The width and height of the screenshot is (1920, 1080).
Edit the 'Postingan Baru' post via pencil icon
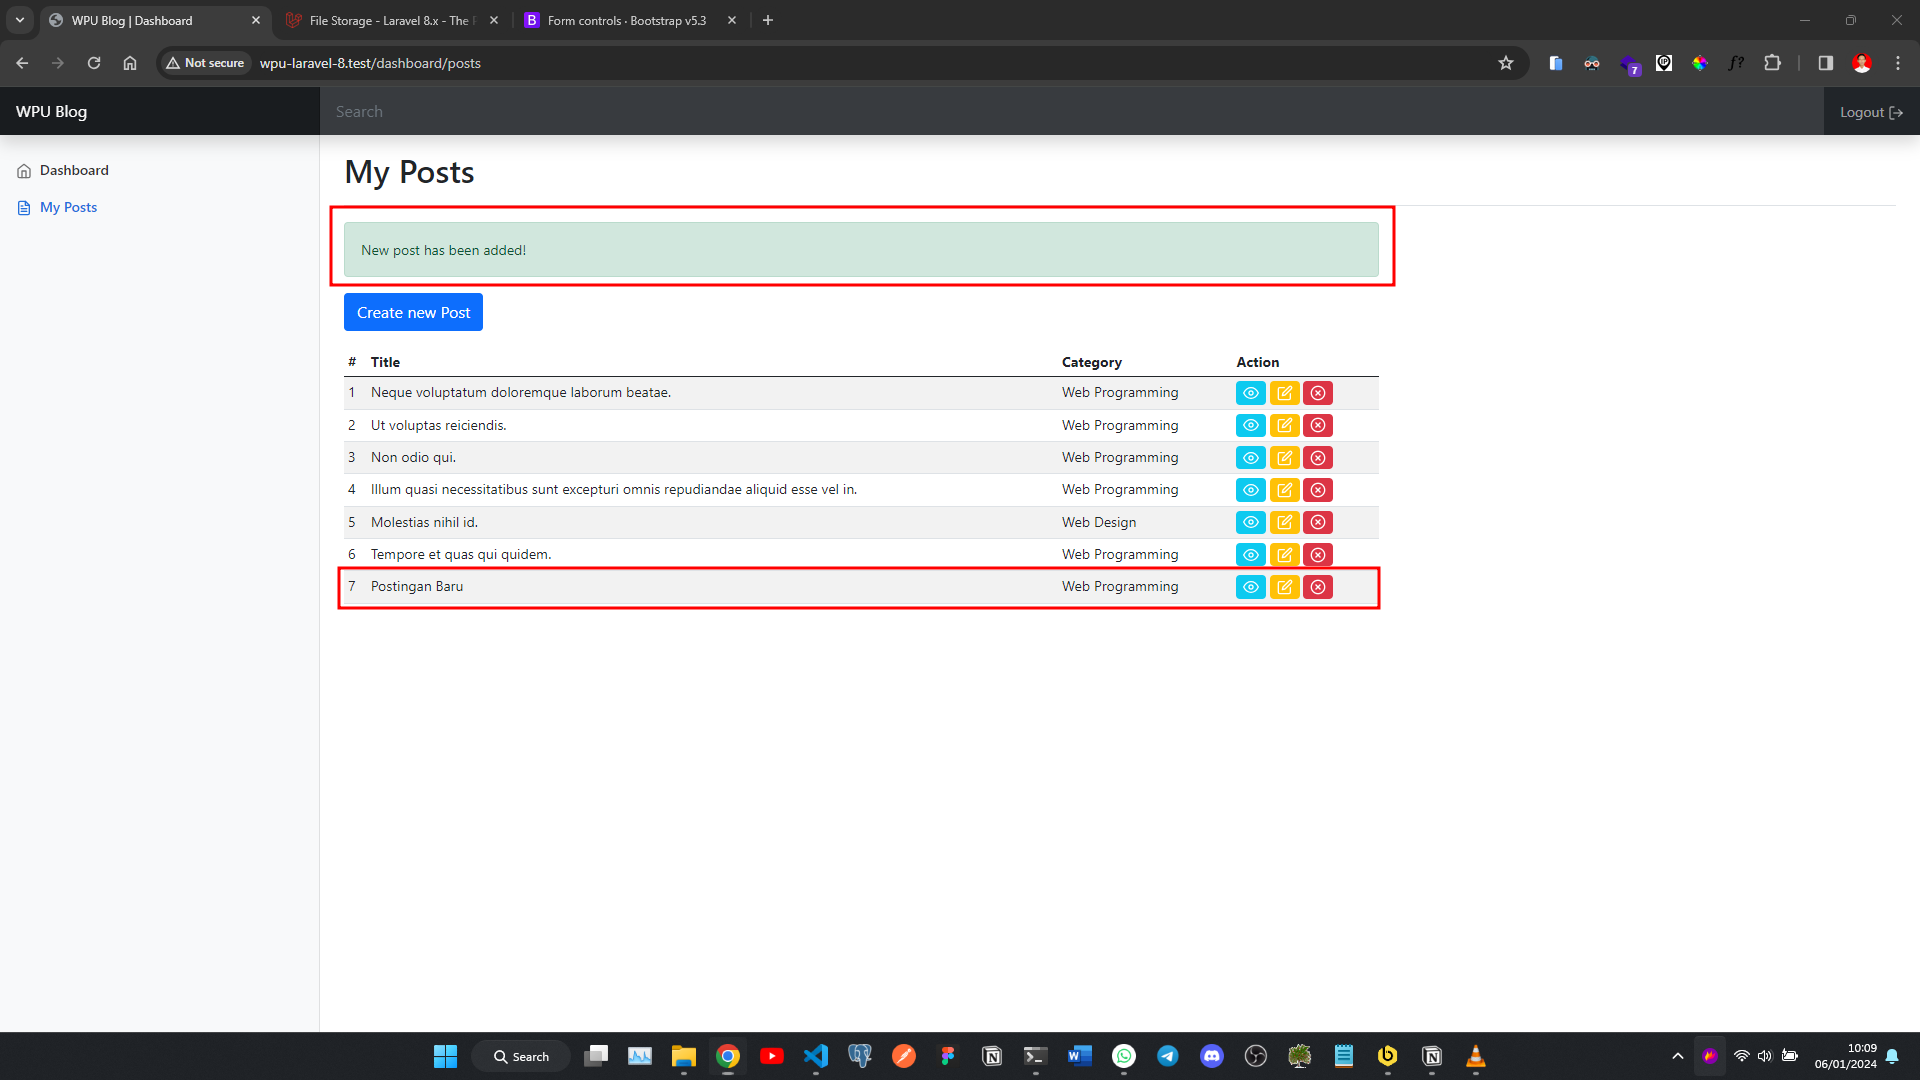pyautogui.click(x=1284, y=587)
